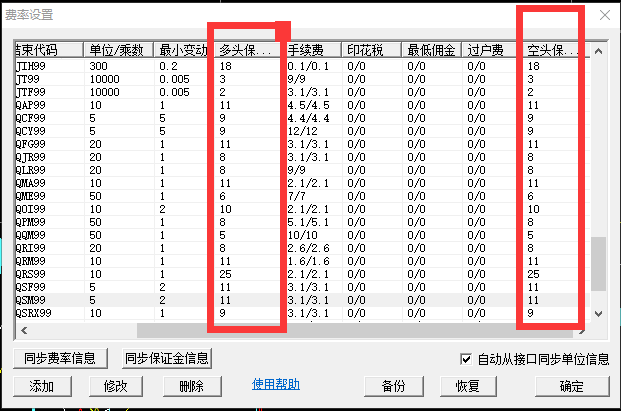Click fee value 2.6/2.6 in QRI99 row
This screenshot has height=411, width=621.
click(x=308, y=248)
